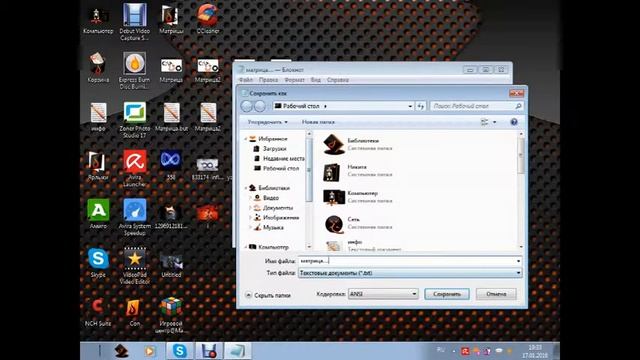Image resolution: width=640 pixels, height=360 pixels.
Task: Open the Вид menu in Notepad
Action: point(316,80)
